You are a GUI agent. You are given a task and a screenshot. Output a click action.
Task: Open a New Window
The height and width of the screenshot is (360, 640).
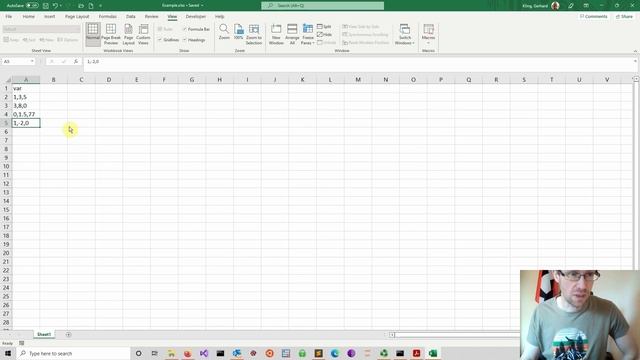[276, 34]
